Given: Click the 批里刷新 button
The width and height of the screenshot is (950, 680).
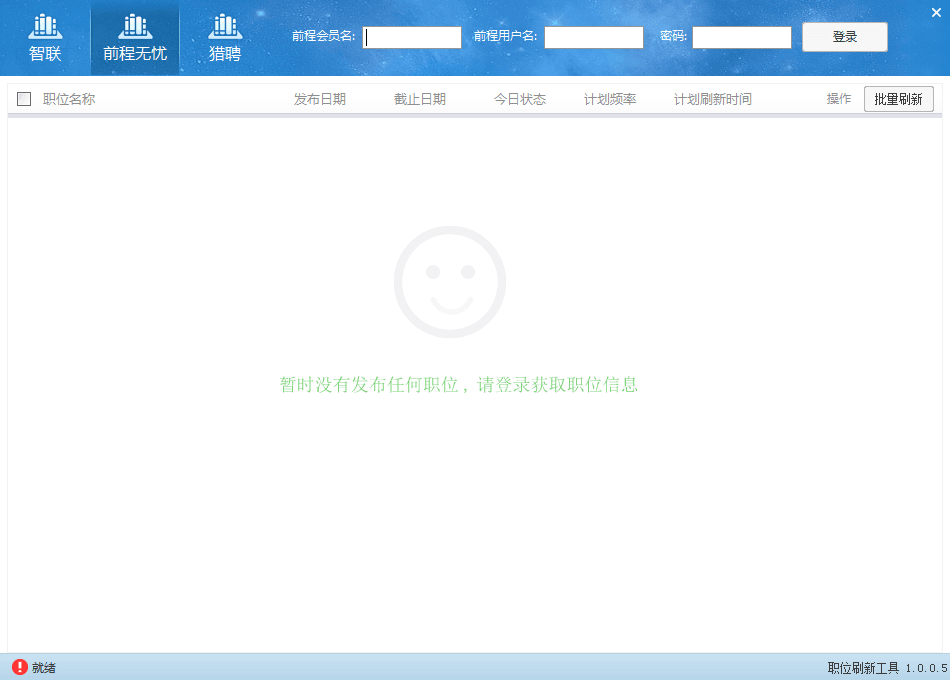Looking at the screenshot, I should [899, 99].
